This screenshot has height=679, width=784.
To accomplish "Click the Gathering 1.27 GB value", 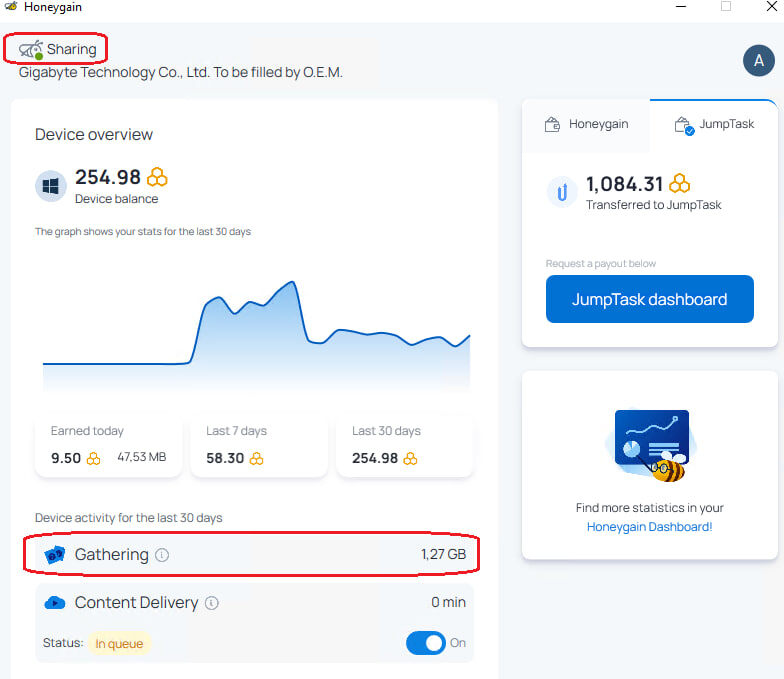I will click(444, 554).
